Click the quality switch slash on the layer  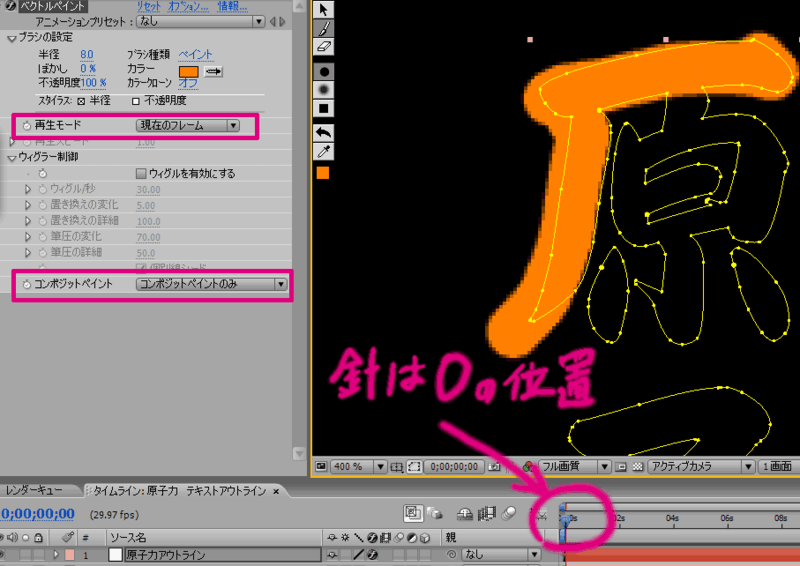click(x=359, y=554)
